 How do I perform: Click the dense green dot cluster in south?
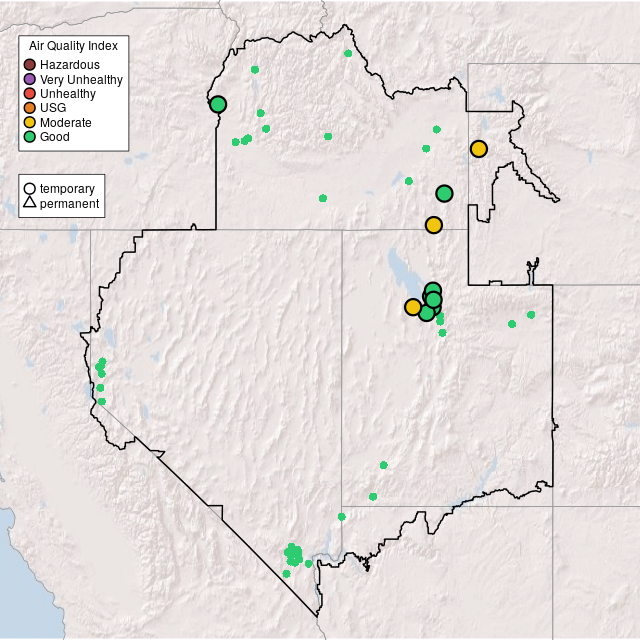pyautogui.click(x=293, y=554)
